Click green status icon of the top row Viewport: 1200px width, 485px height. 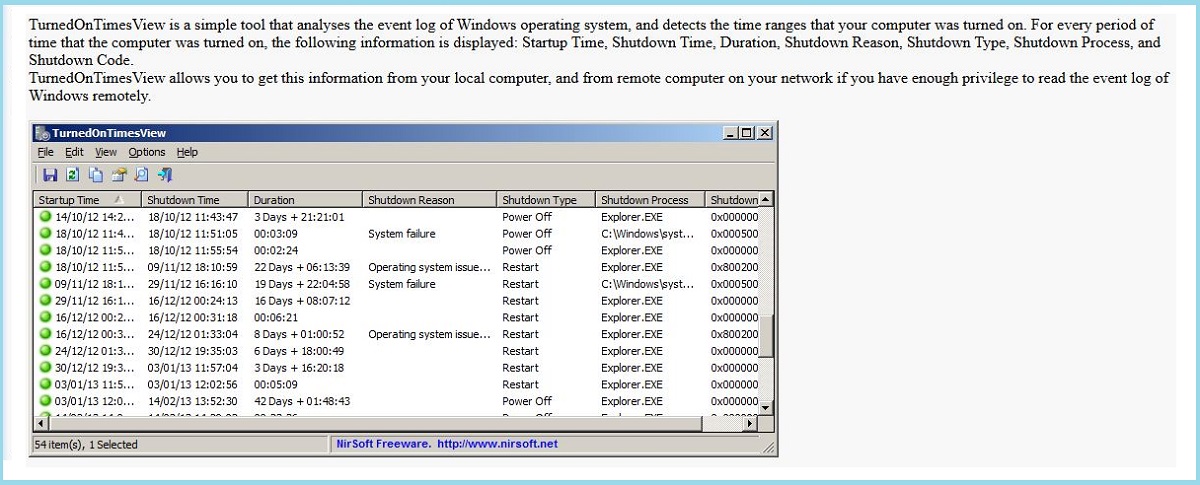[x=45, y=217]
